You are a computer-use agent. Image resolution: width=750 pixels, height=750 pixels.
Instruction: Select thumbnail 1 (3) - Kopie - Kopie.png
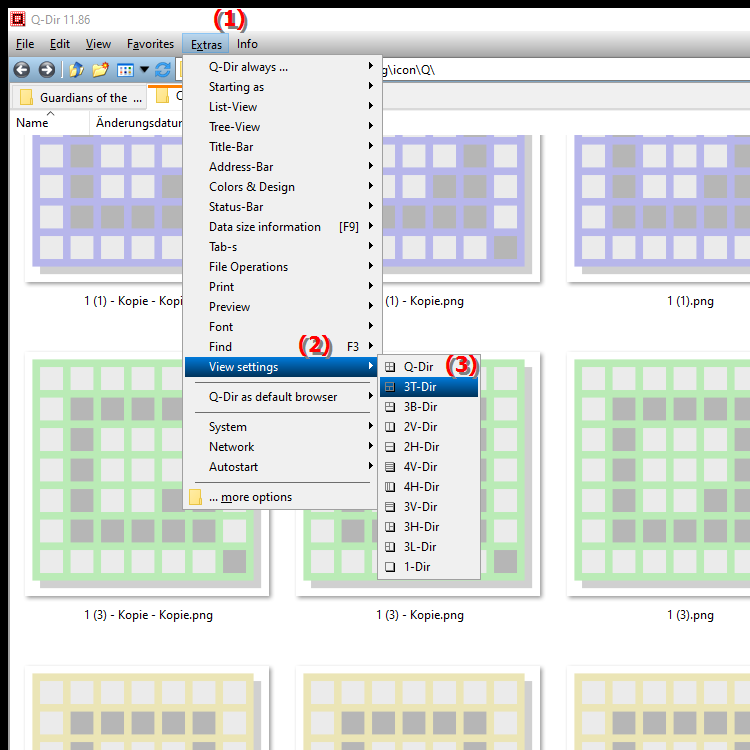[x=147, y=474]
